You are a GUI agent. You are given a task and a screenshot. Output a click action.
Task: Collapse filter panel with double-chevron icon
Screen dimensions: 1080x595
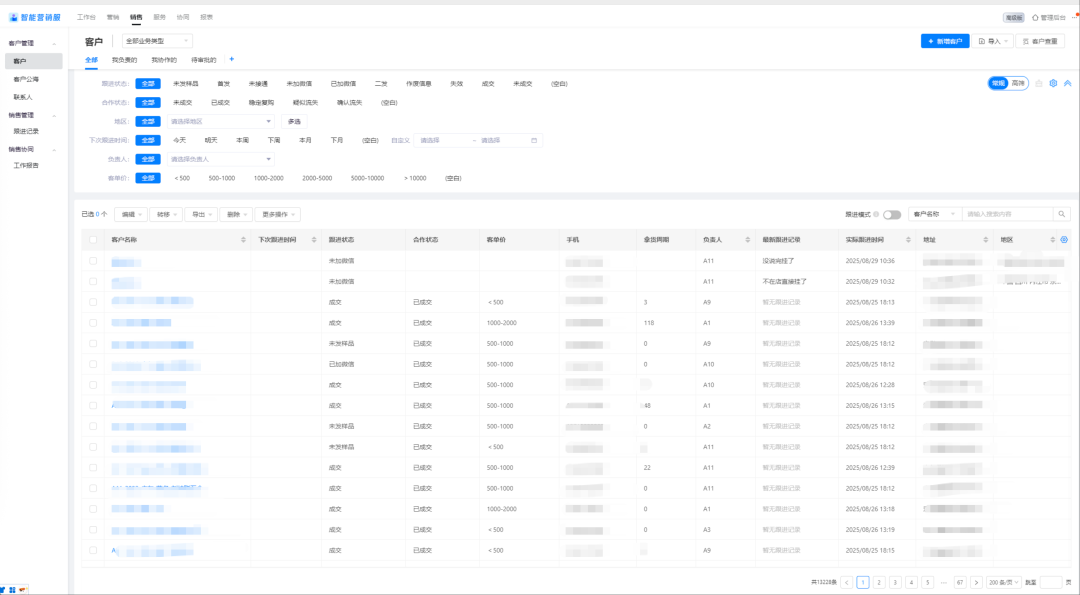[1068, 83]
